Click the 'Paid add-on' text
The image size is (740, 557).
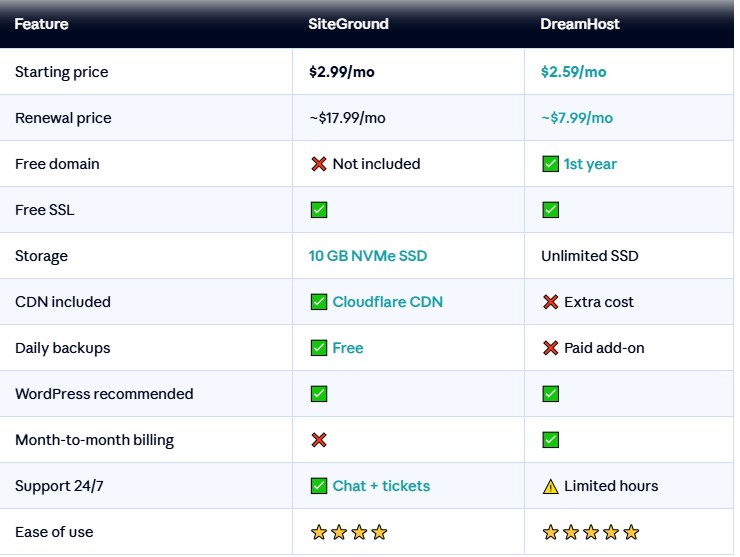point(604,348)
